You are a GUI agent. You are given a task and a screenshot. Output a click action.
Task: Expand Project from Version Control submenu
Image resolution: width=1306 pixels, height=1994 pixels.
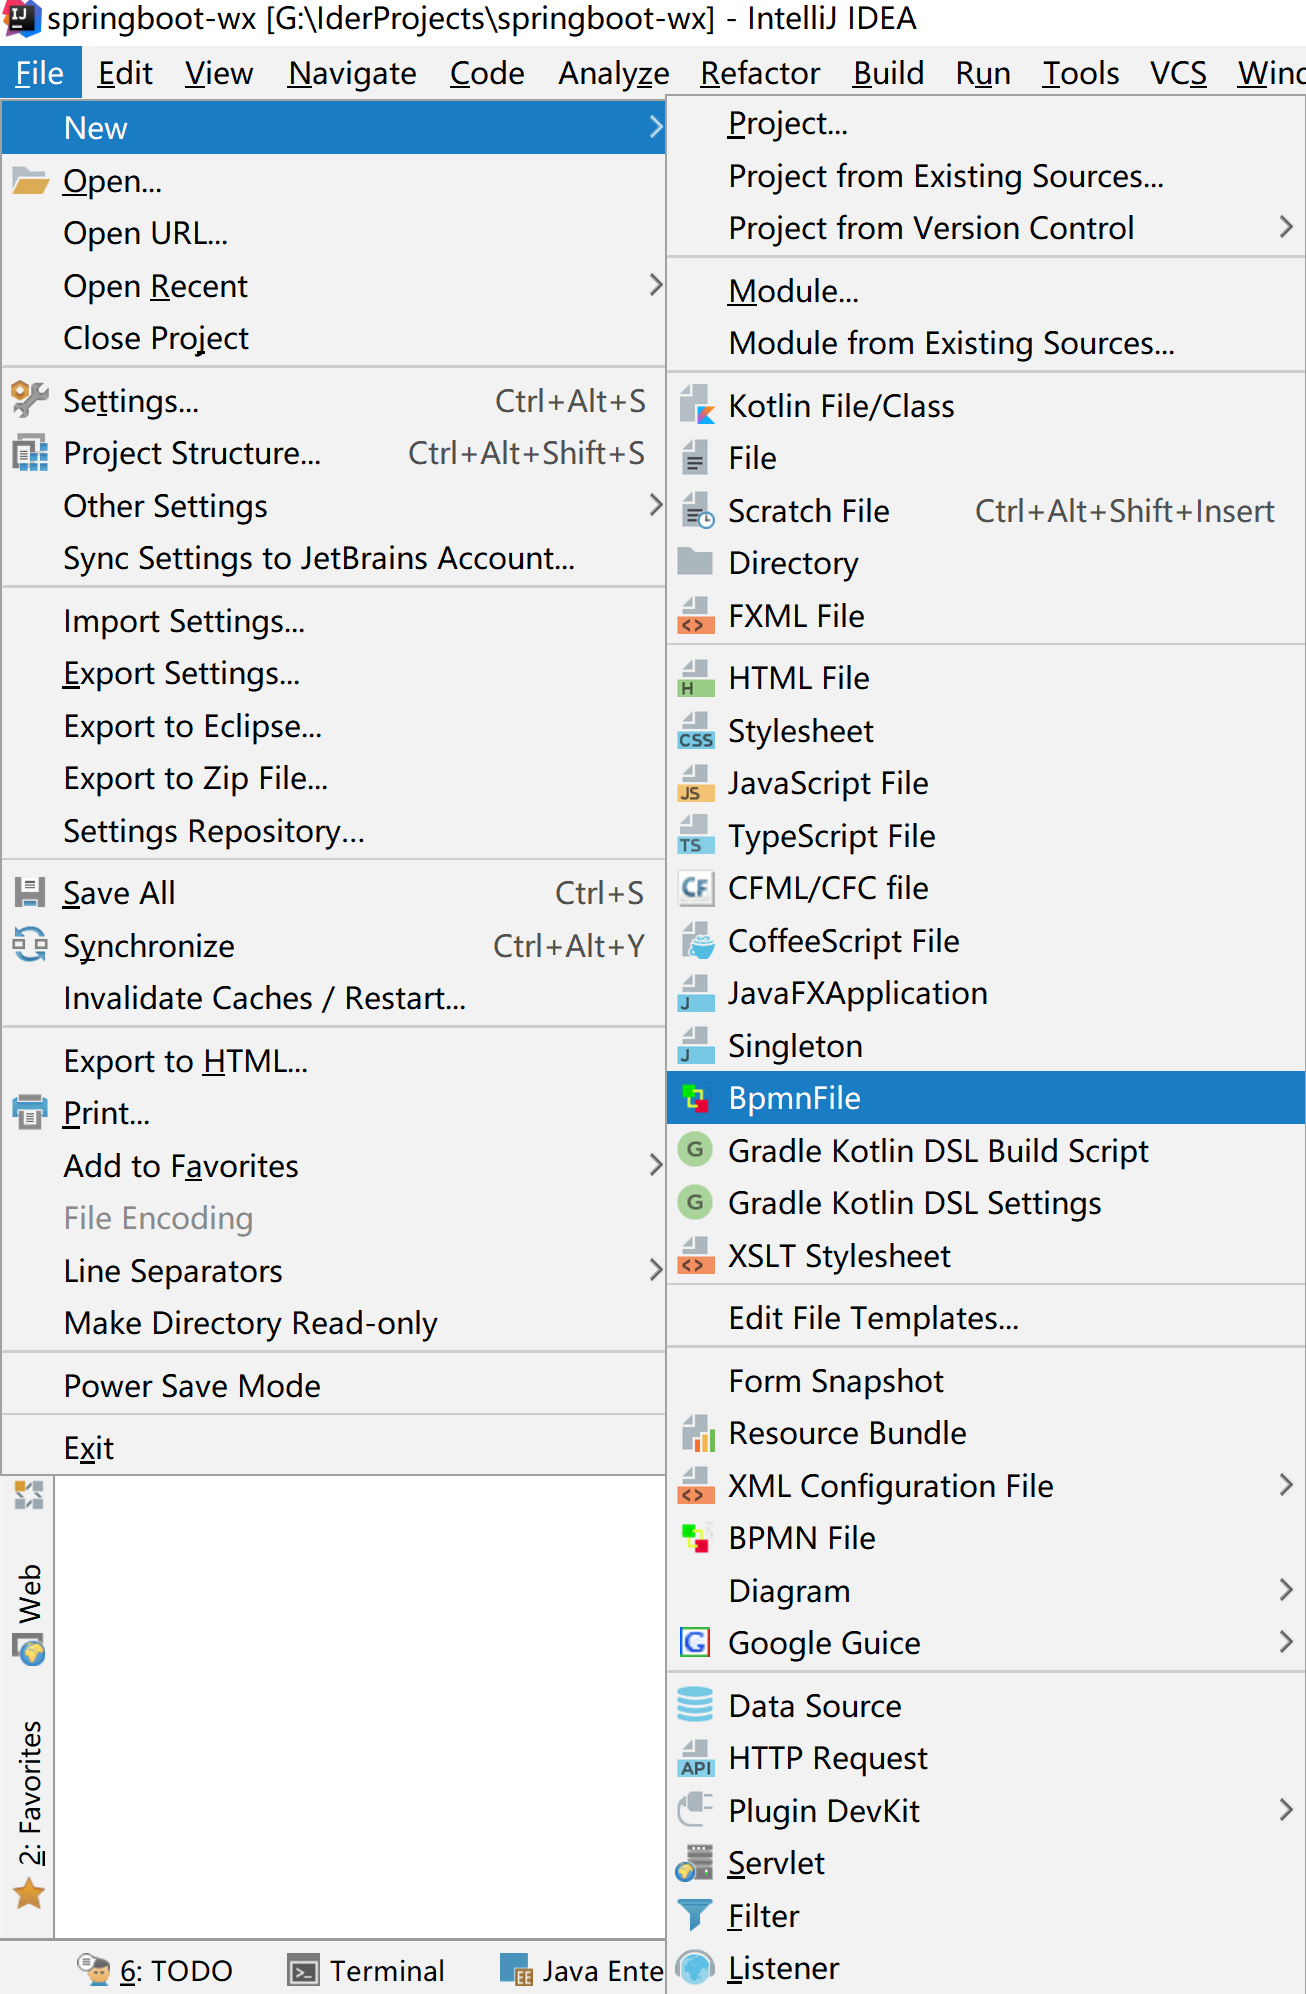[1286, 228]
